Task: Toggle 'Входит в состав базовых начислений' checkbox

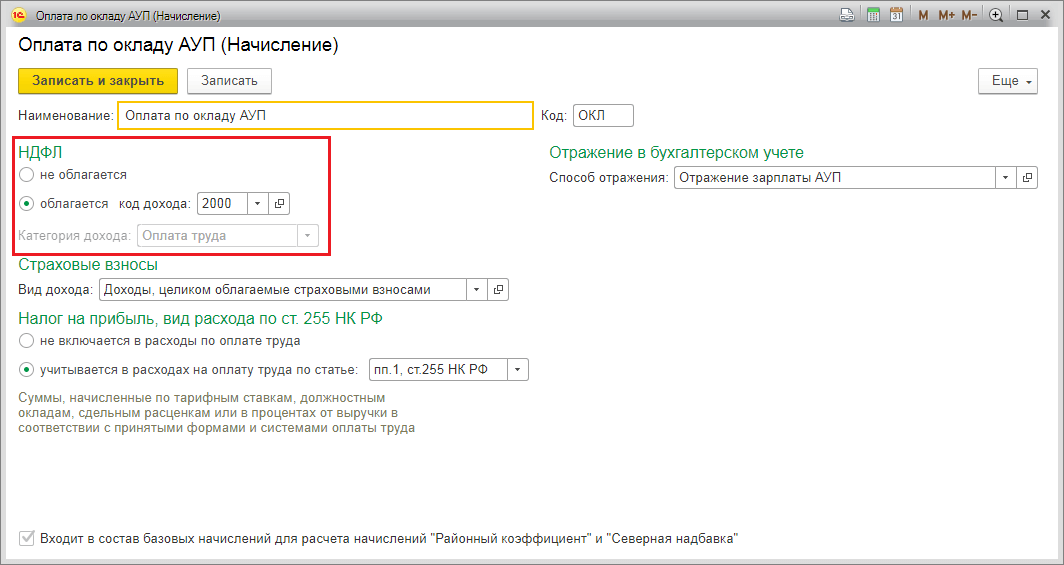Action: (26, 539)
